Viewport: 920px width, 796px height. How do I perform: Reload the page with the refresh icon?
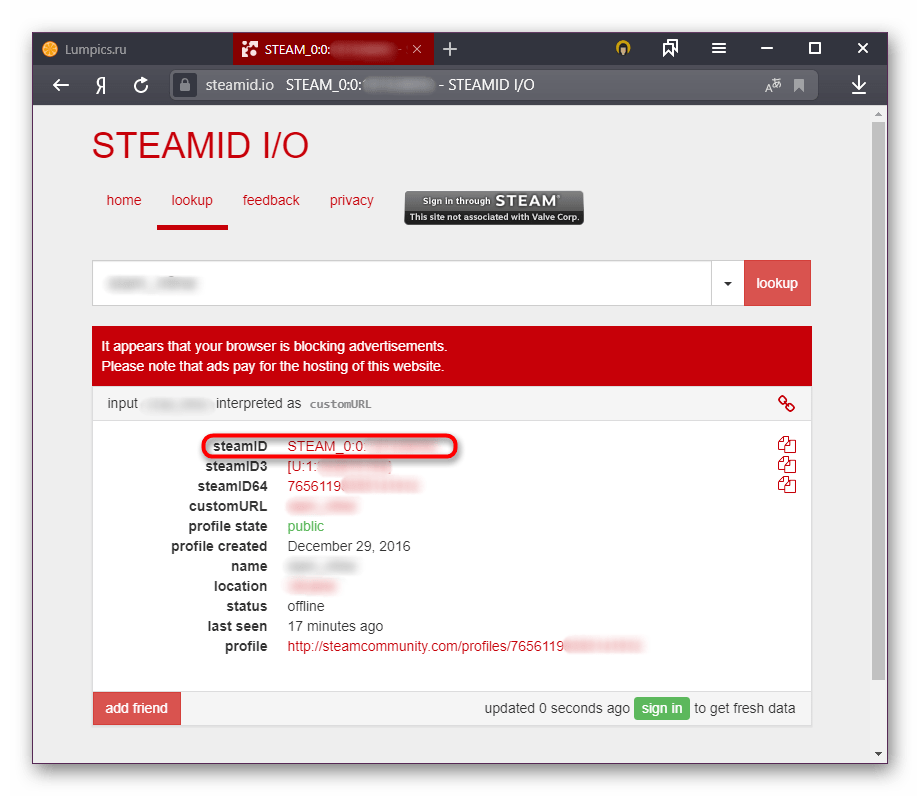point(141,86)
